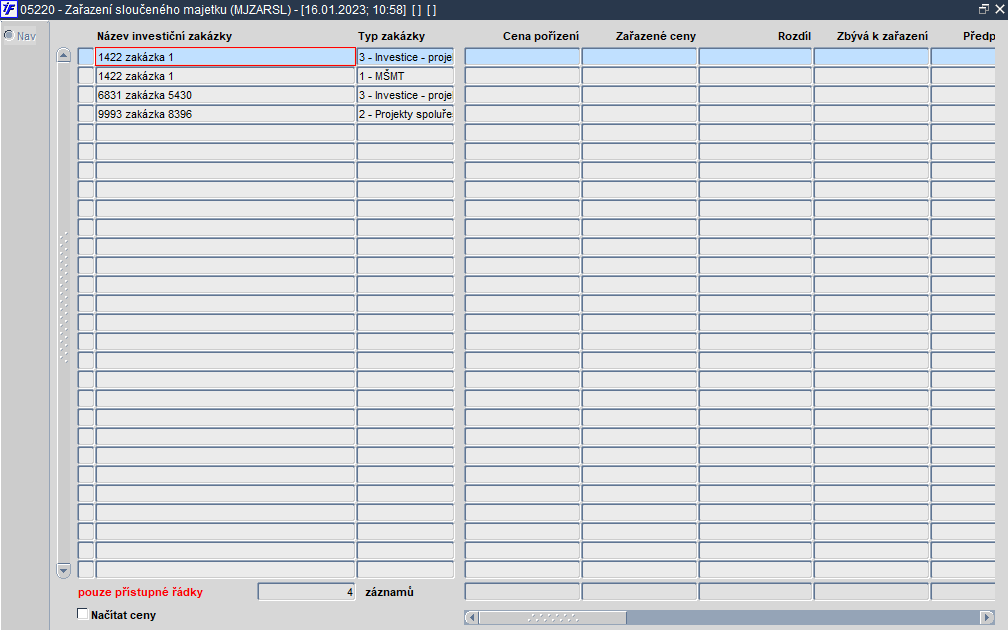Click the horizontal scrollbar left arrow
Image resolution: width=1008 pixels, height=630 pixels.
pos(472,617)
